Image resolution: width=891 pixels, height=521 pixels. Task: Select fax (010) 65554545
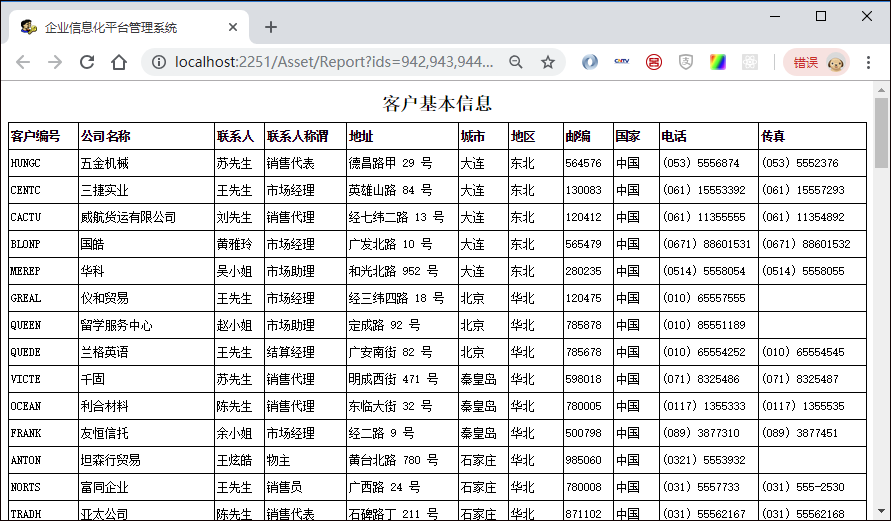pyautogui.click(x=803, y=352)
